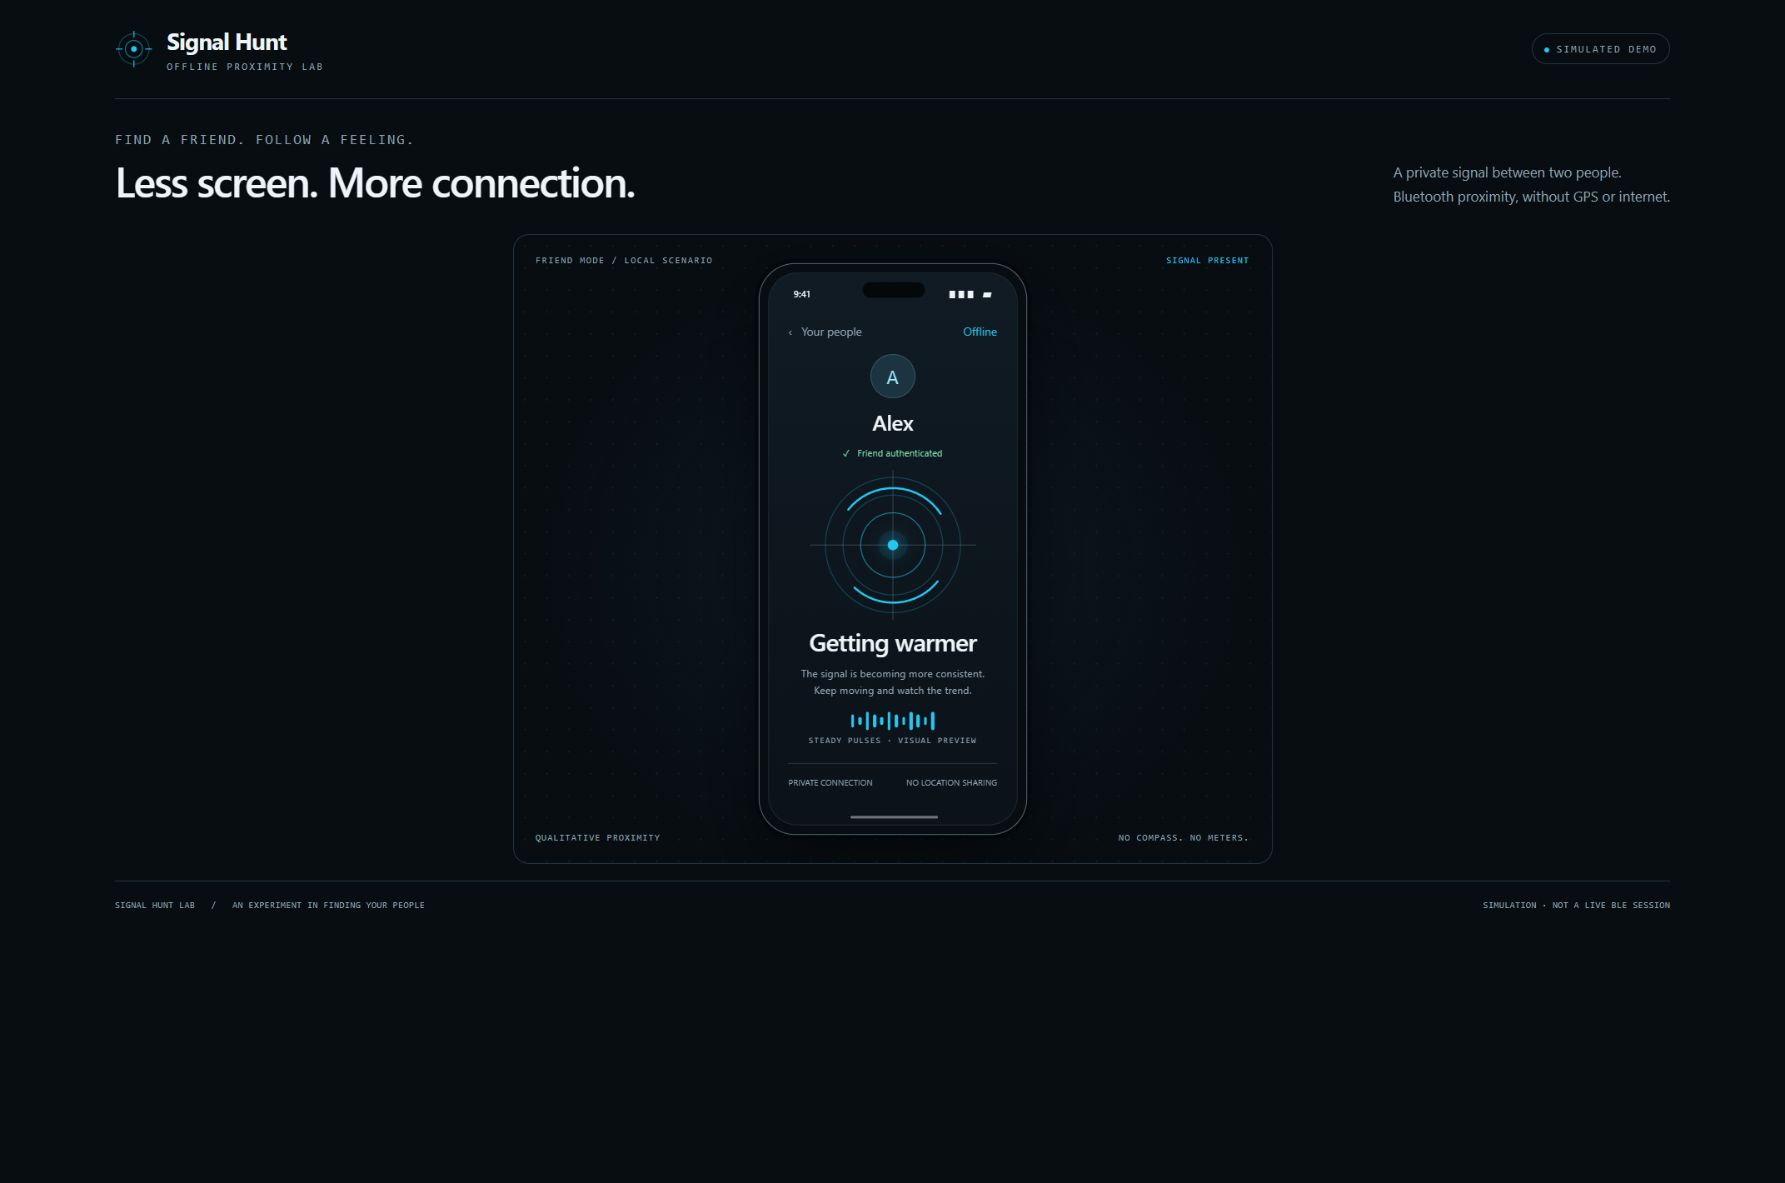This screenshot has width=1785, height=1183.
Task: Click the phone home indicator bar
Action: point(894,817)
